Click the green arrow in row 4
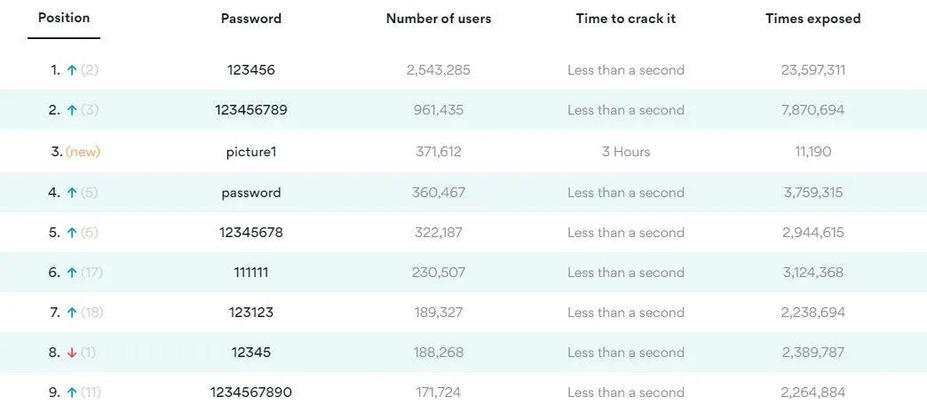This screenshot has height=400, width=927. [72, 193]
